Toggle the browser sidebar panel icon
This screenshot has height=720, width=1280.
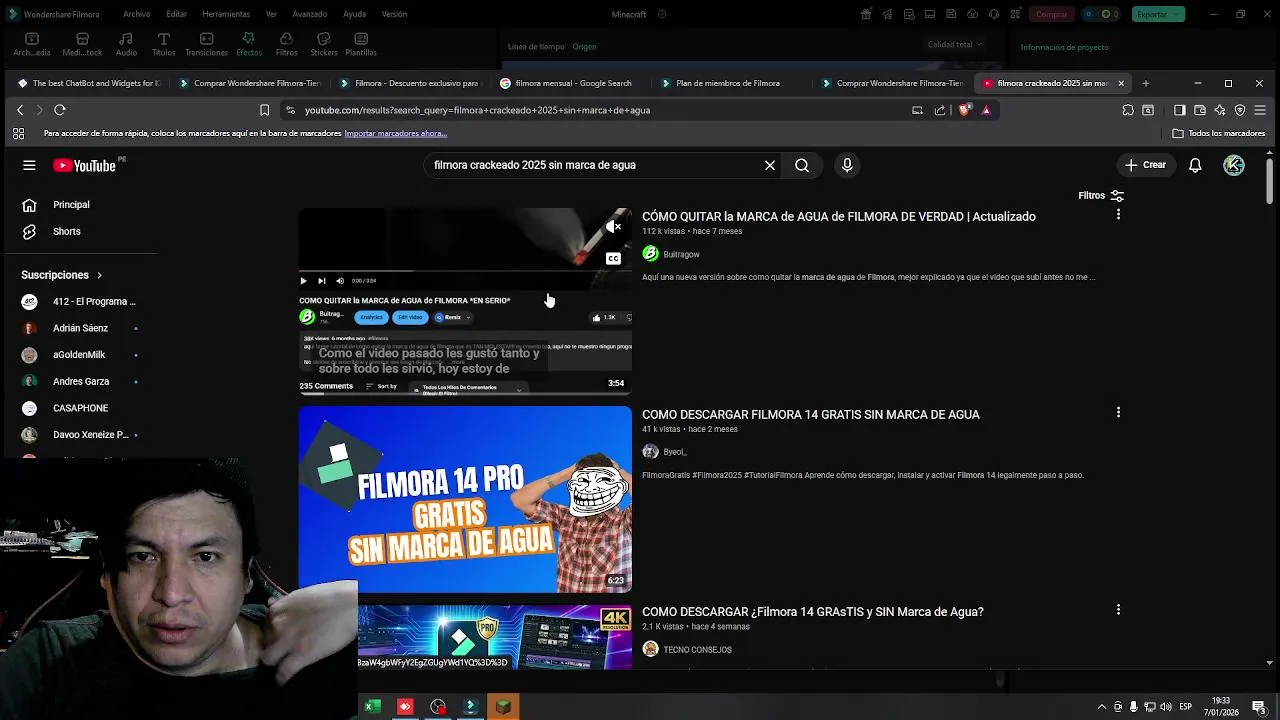tap(1180, 110)
